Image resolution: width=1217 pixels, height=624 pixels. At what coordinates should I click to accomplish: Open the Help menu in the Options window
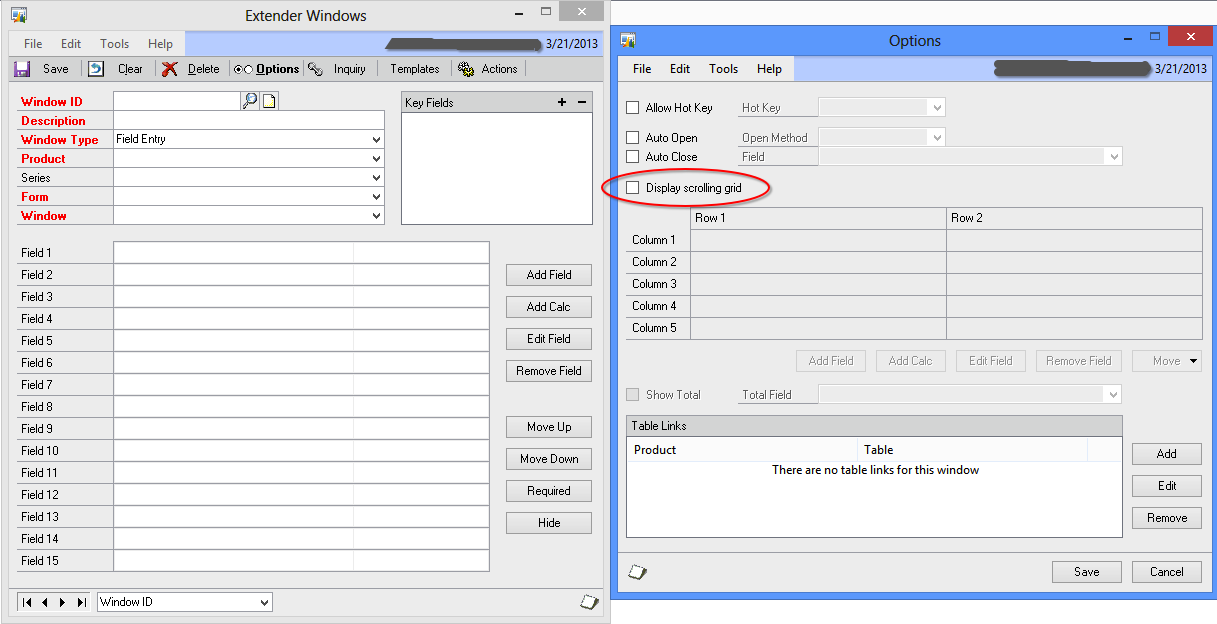pos(769,69)
